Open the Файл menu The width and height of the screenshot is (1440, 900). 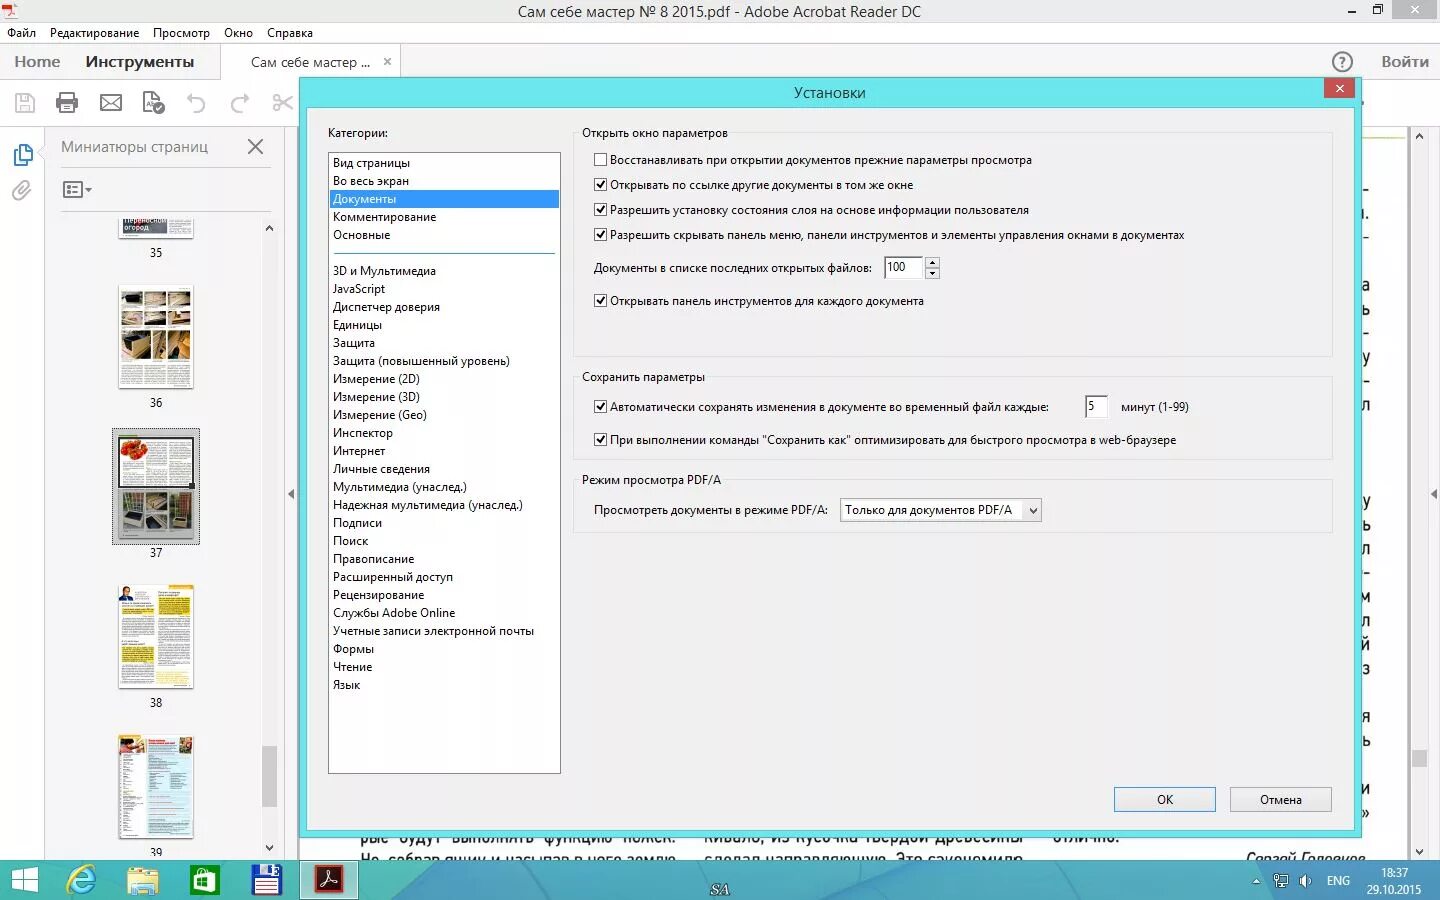(x=21, y=33)
